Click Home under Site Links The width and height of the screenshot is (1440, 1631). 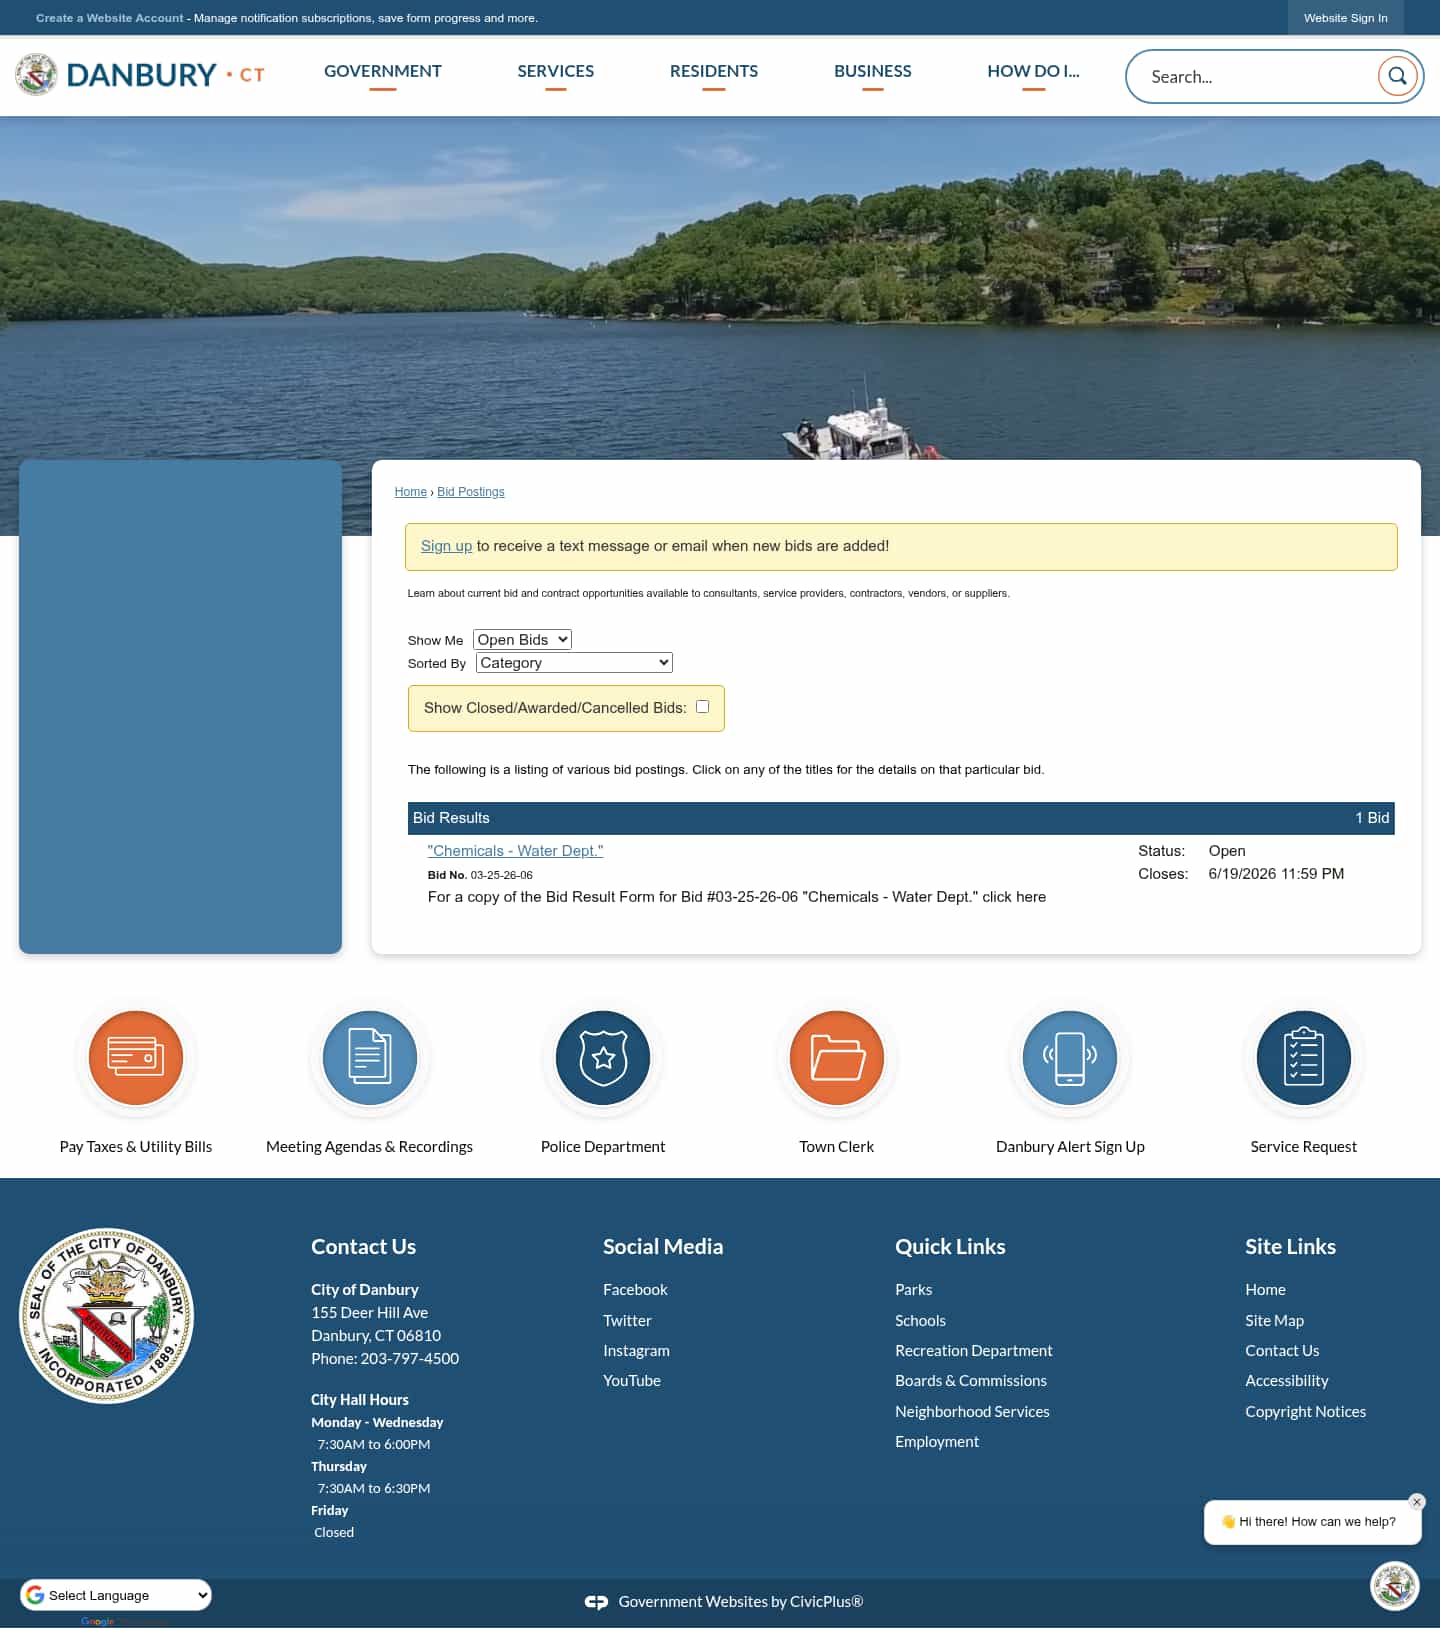pos(1265,1290)
